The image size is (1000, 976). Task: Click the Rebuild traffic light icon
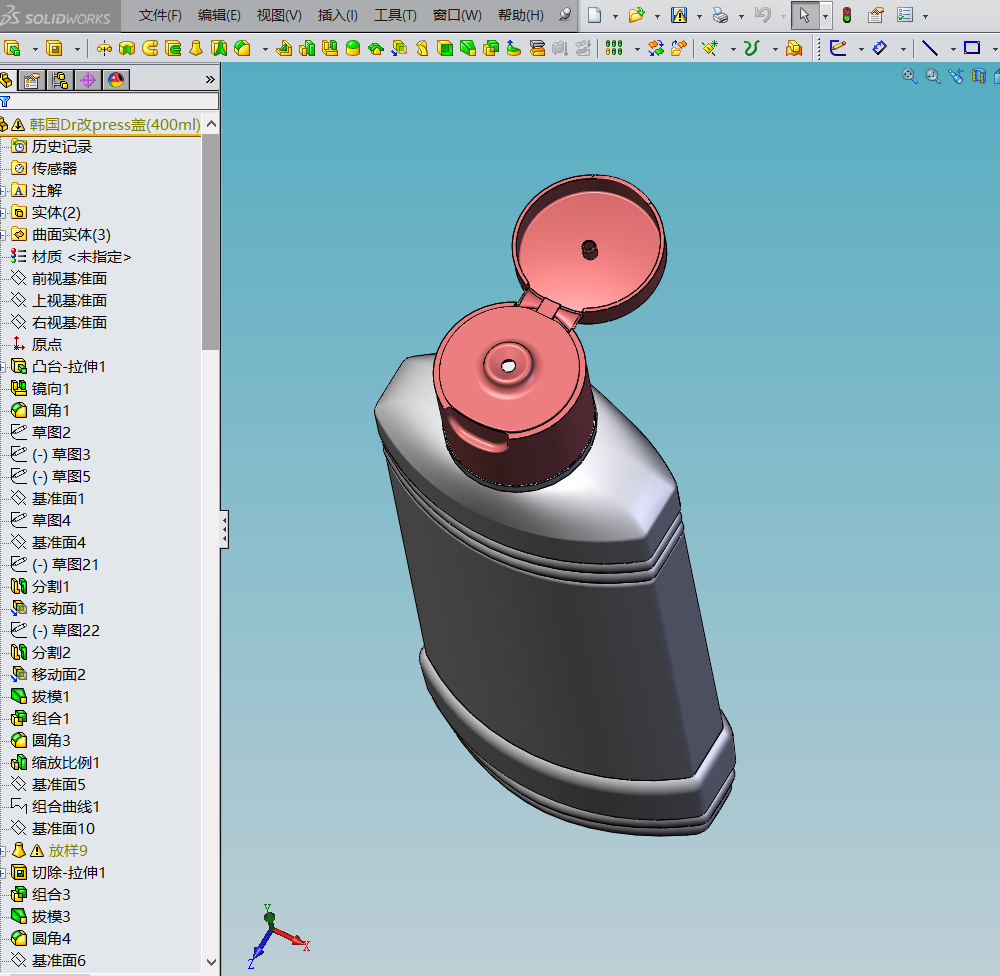point(847,15)
